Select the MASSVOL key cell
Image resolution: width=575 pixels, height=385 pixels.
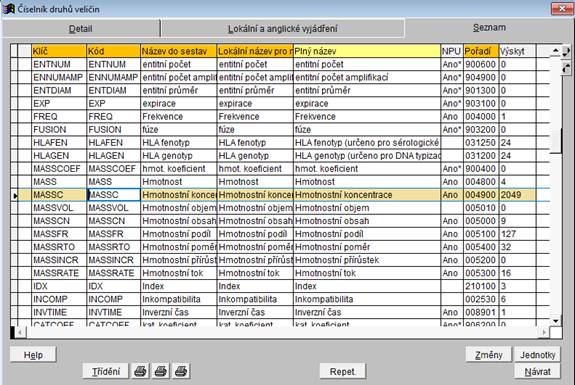point(59,208)
